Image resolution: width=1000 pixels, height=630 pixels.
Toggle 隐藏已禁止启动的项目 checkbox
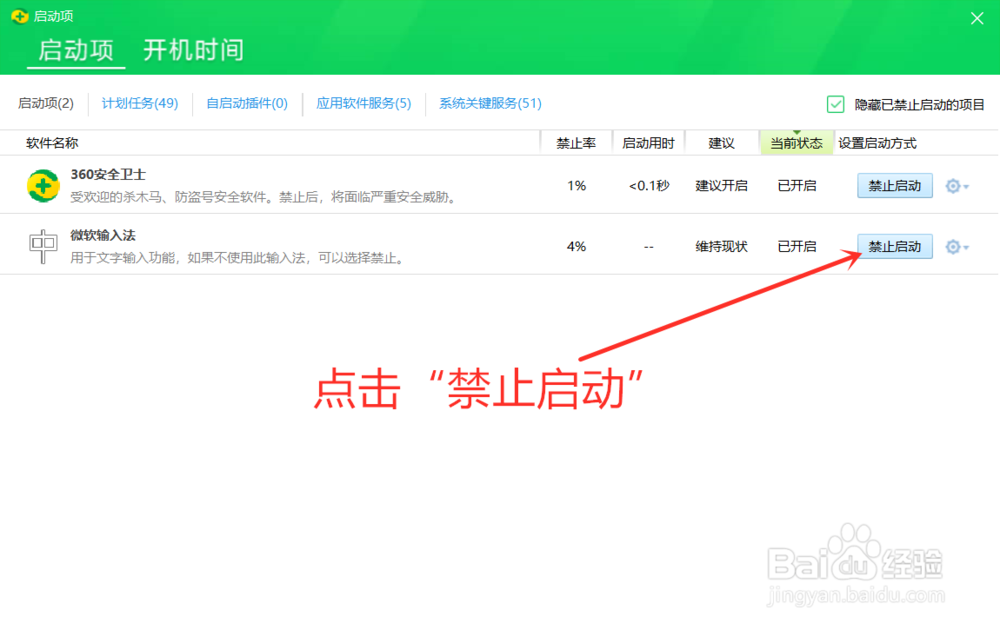coord(835,104)
